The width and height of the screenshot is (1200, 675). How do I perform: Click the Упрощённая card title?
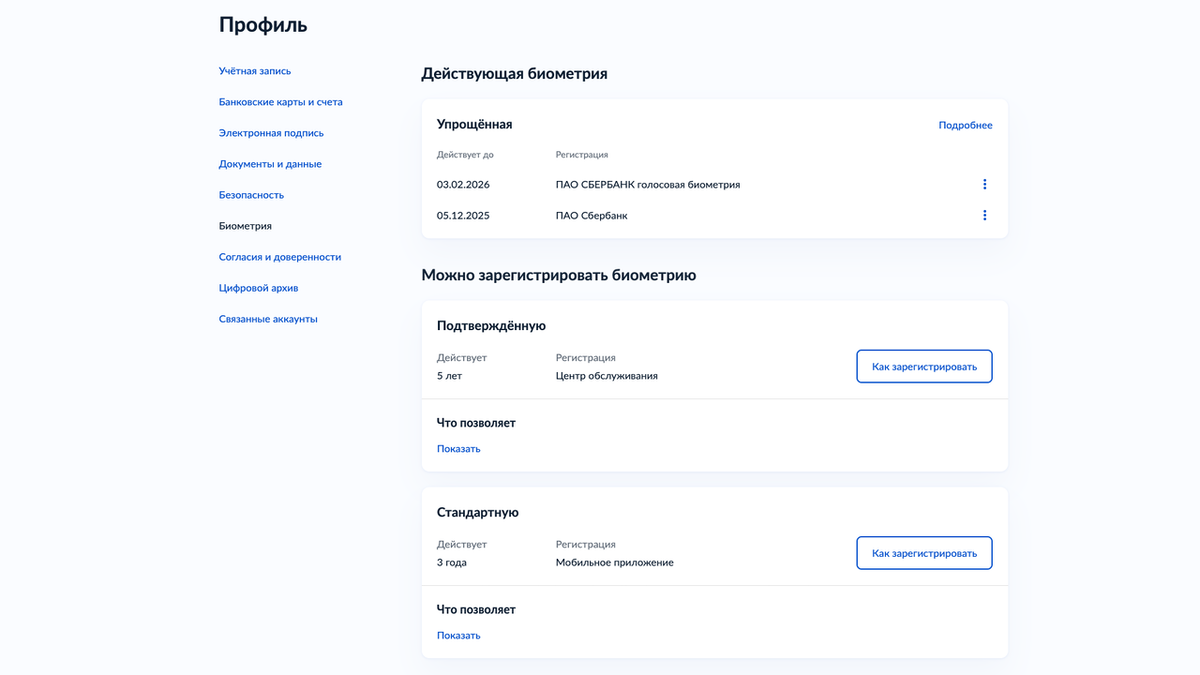coord(474,124)
